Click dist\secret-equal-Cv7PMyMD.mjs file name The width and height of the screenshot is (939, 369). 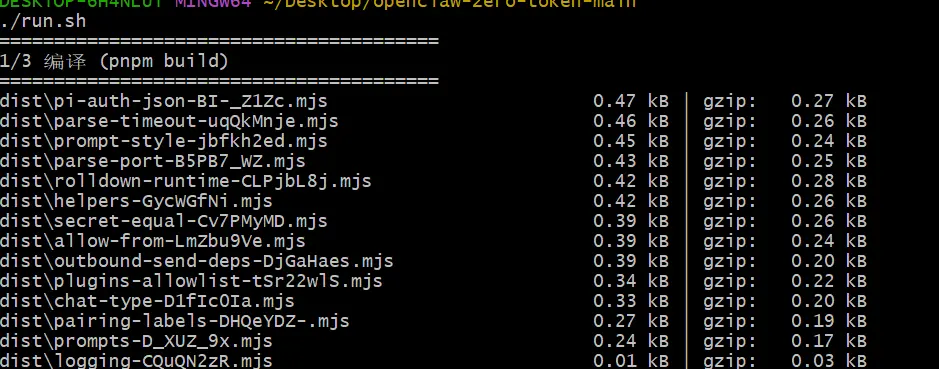click(164, 221)
